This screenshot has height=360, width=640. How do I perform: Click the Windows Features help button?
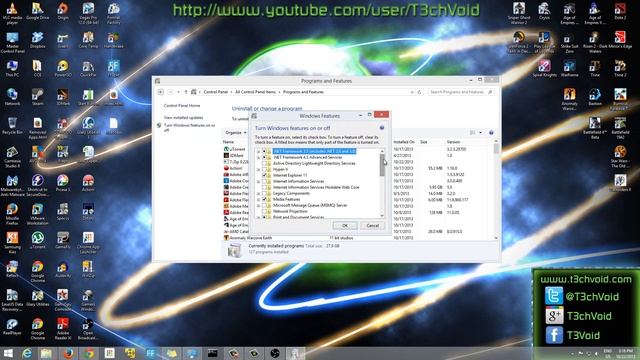click(382, 128)
